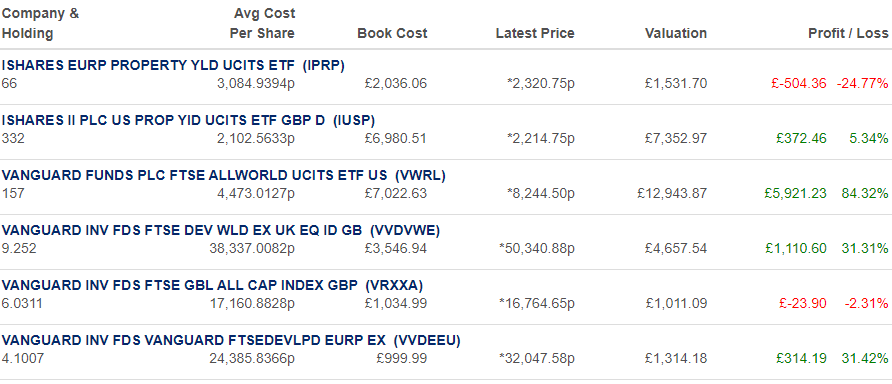Select VWRL profit percentage 84.32%
892x384 pixels.
point(865,193)
